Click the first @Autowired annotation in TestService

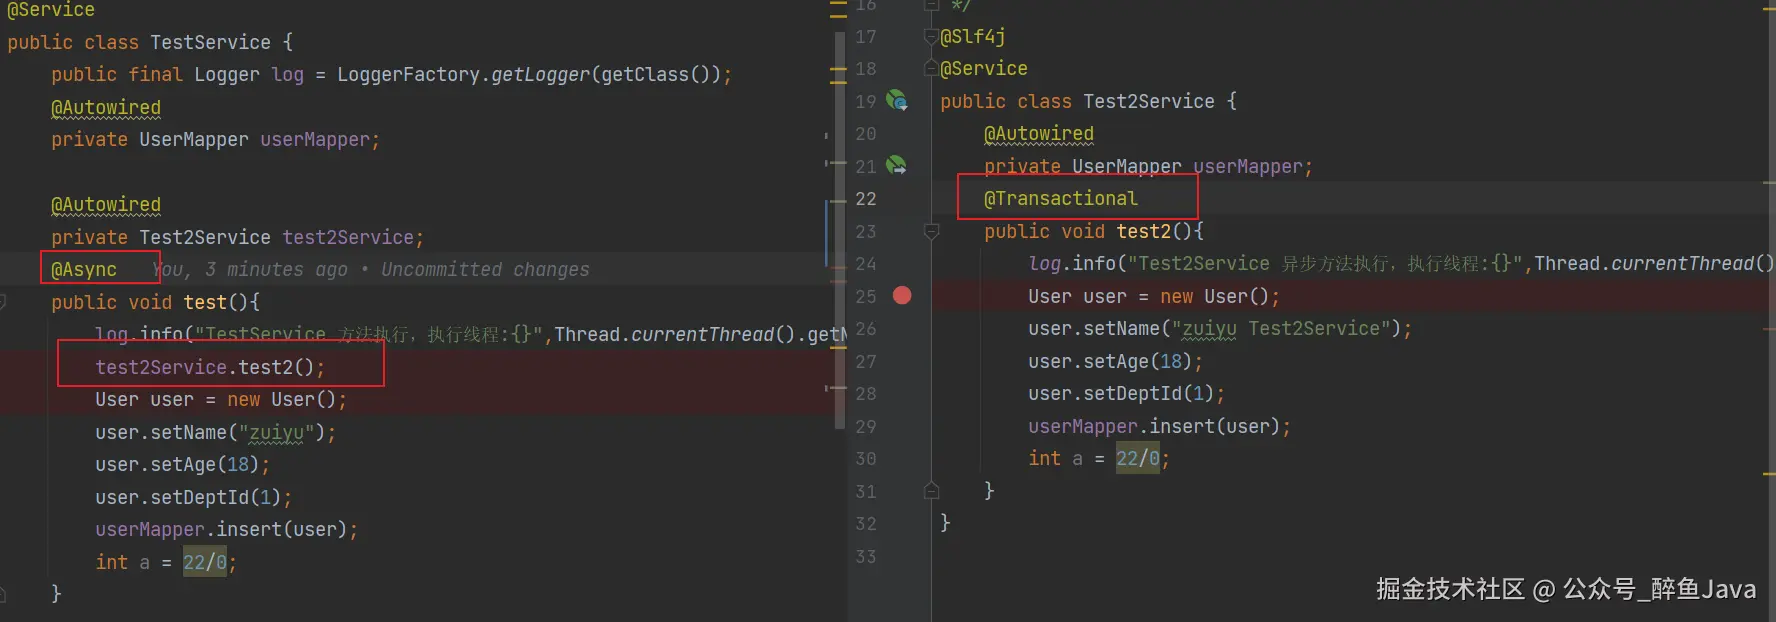tap(106, 107)
